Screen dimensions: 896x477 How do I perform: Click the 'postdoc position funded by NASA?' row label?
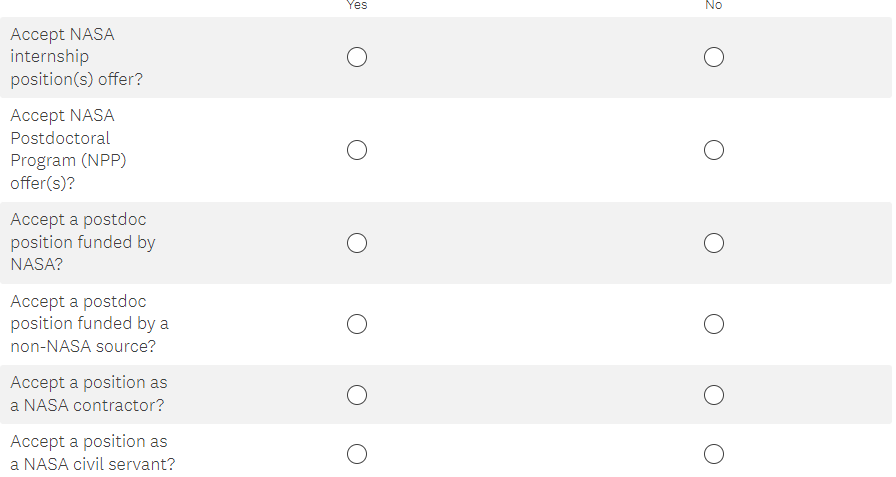tap(83, 243)
